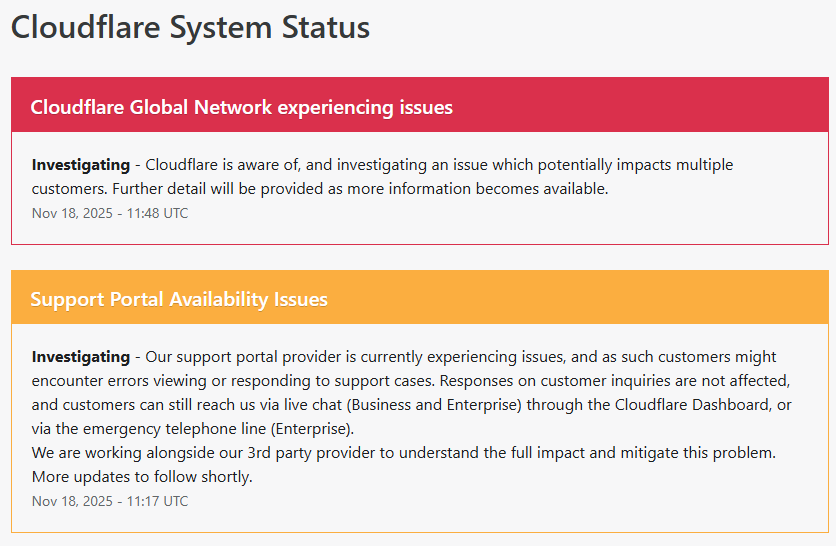The width and height of the screenshot is (836, 546).
Task: Click the words "Cloudflare Dashboard" in support notice
Action: tap(689, 404)
